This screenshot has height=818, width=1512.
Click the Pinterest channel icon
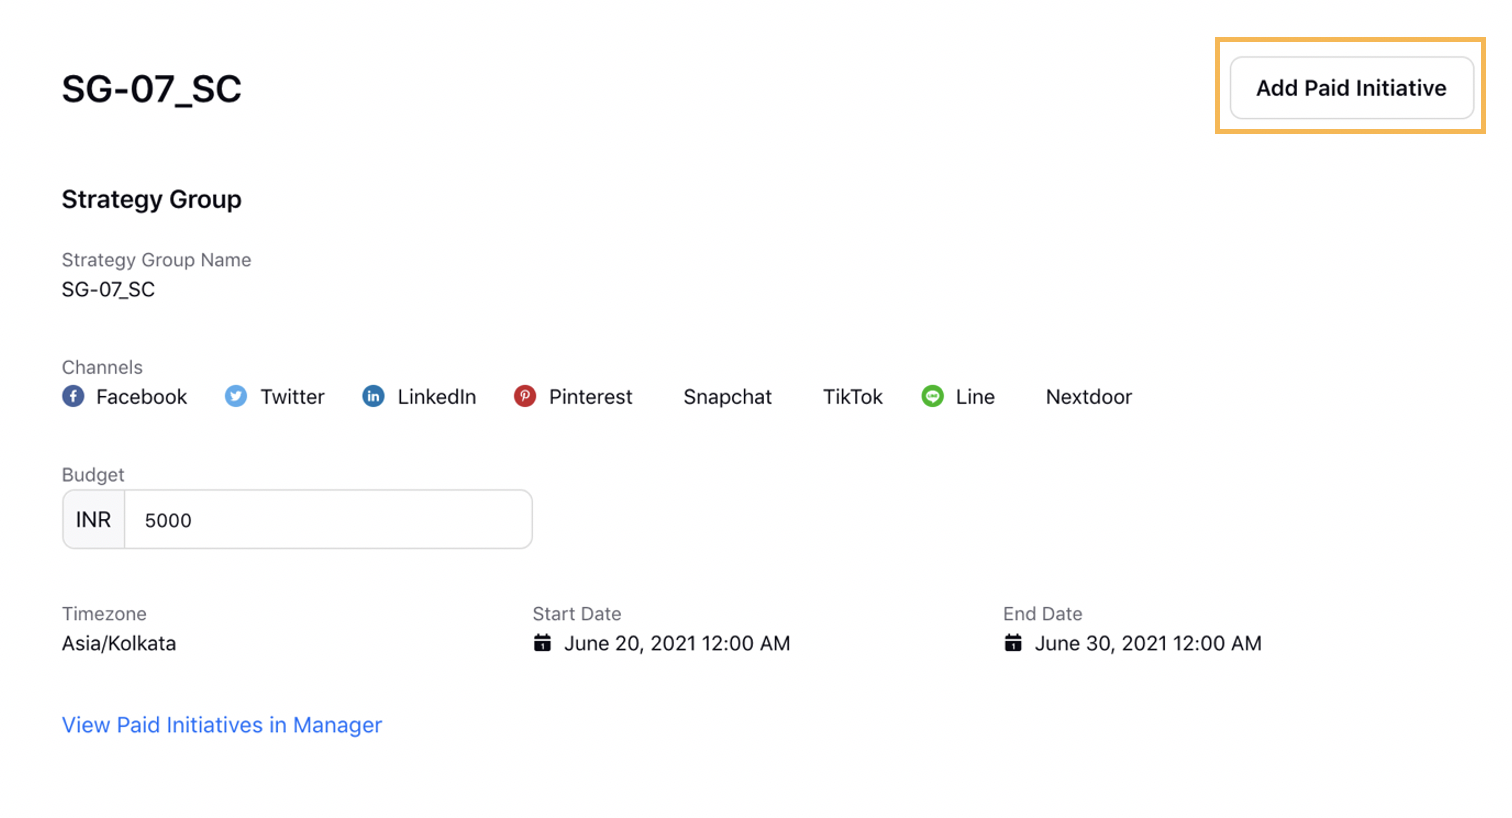525,396
